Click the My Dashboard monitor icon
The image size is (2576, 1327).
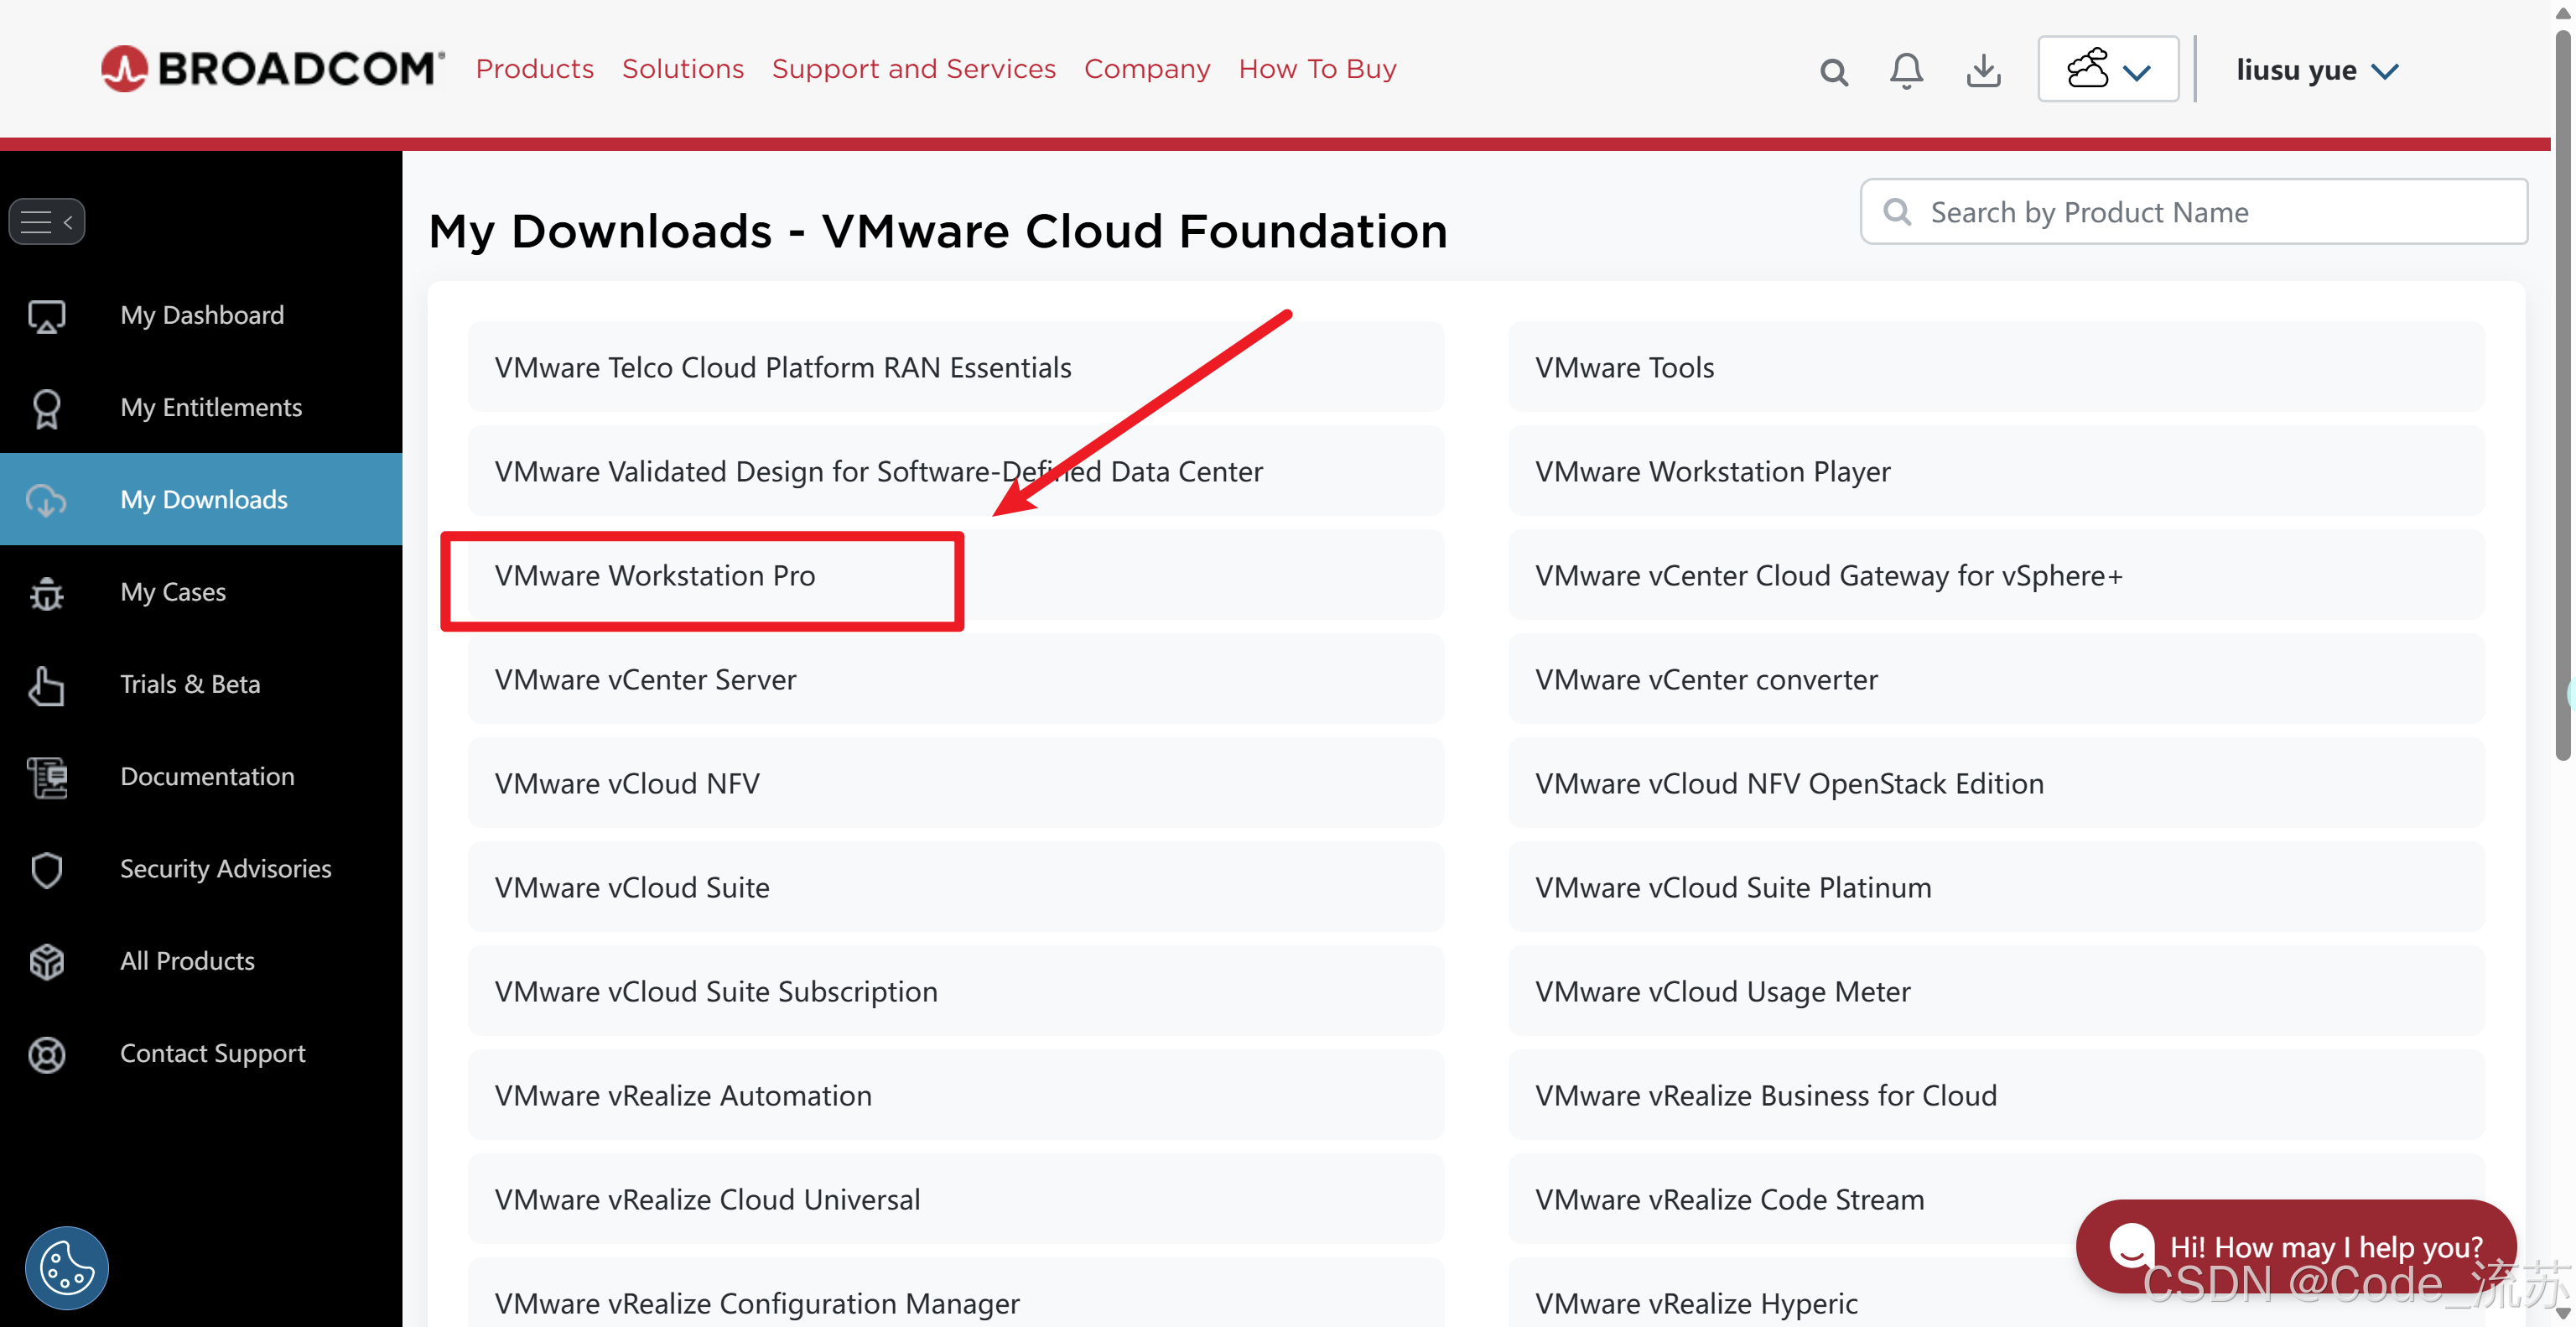46,316
